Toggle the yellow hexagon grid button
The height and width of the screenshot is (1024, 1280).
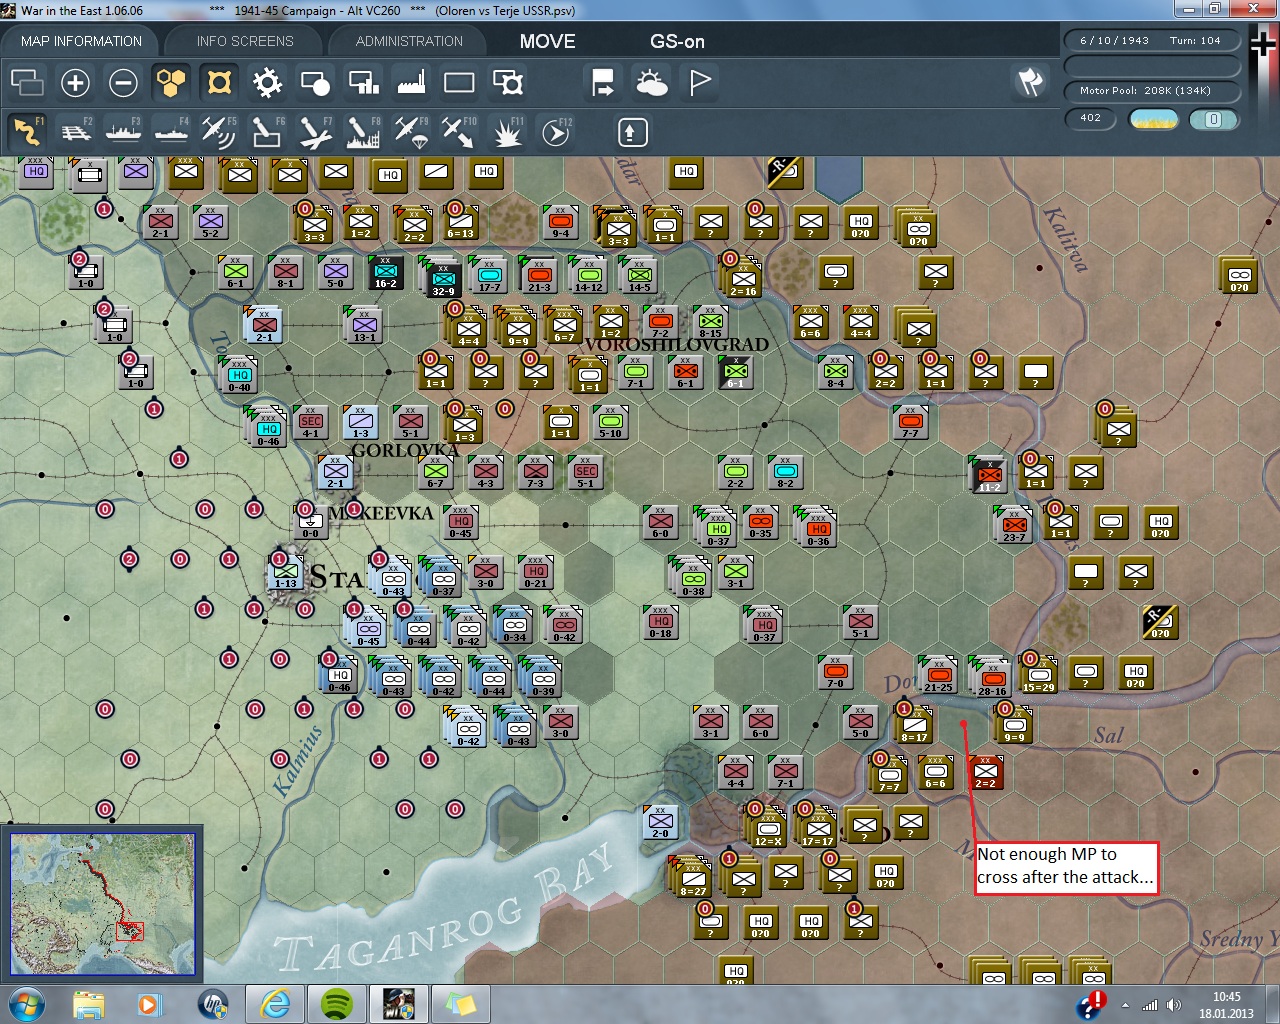(x=171, y=82)
